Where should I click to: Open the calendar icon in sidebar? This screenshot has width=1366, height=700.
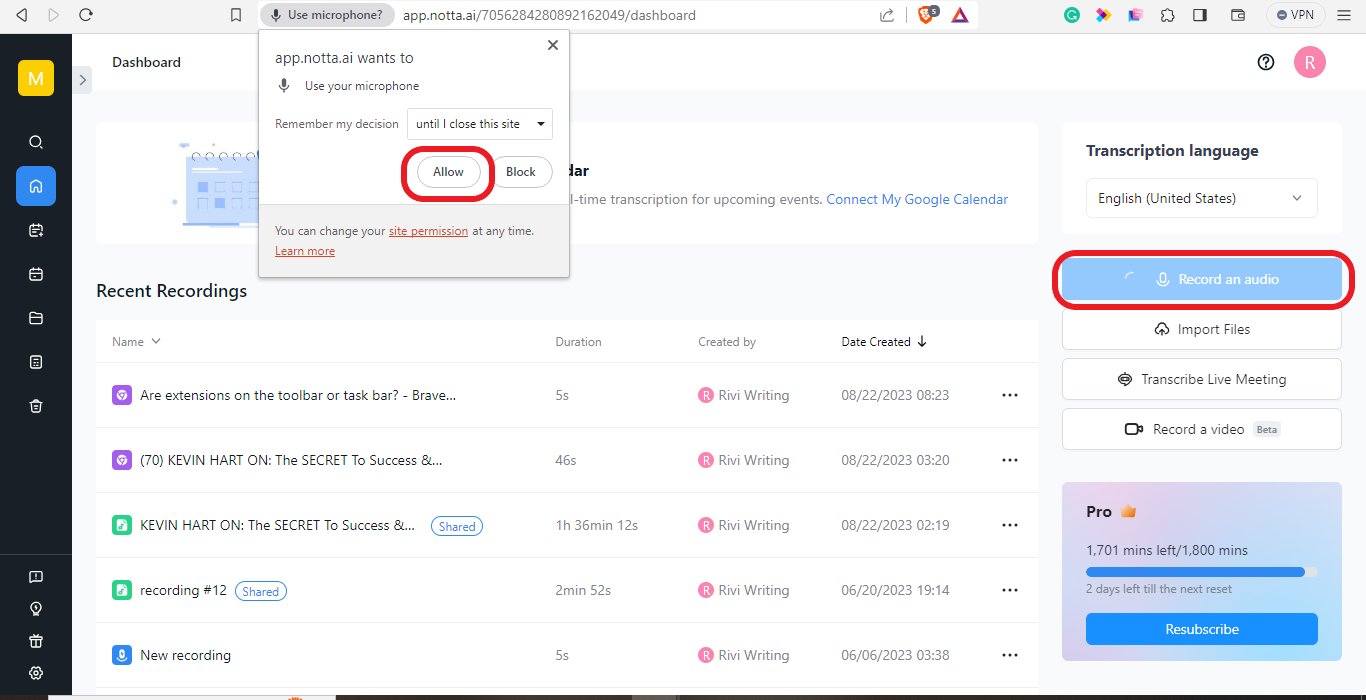(36, 274)
